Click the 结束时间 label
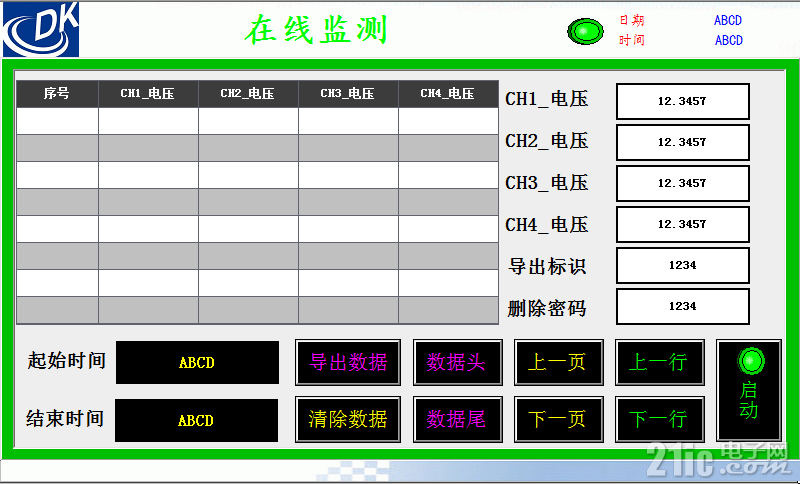The width and height of the screenshot is (800, 484). (65, 419)
